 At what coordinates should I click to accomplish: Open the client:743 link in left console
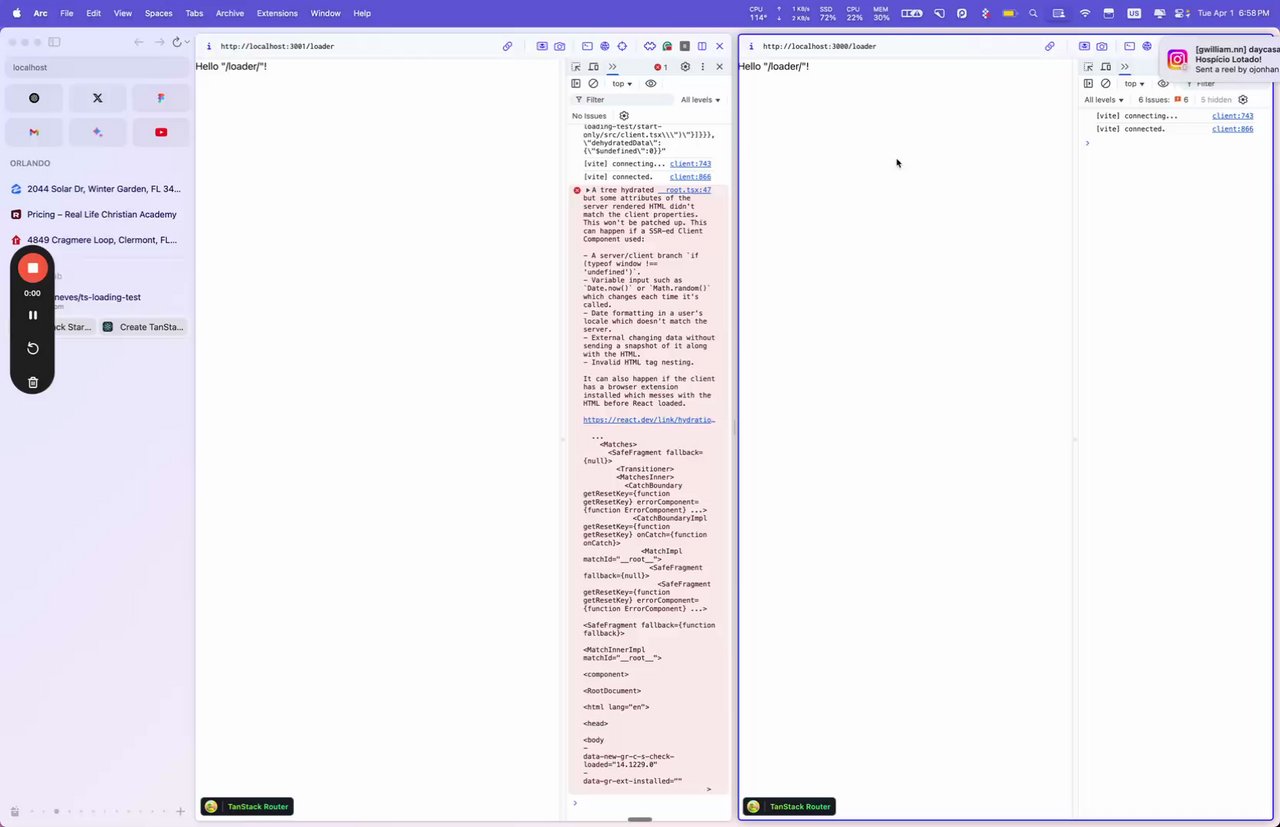point(690,164)
